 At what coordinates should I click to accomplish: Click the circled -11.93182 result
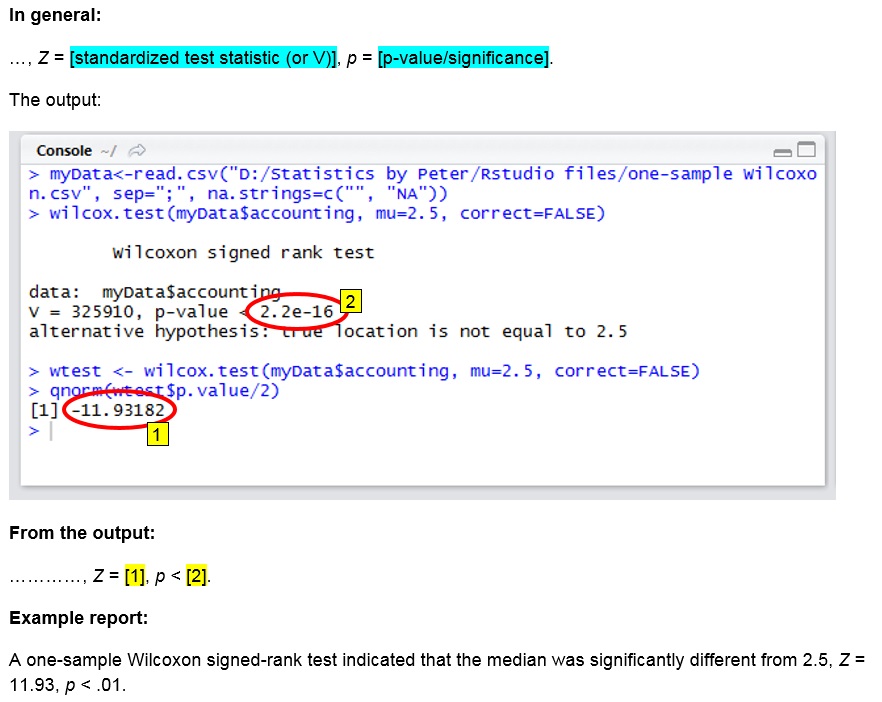[119, 410]
